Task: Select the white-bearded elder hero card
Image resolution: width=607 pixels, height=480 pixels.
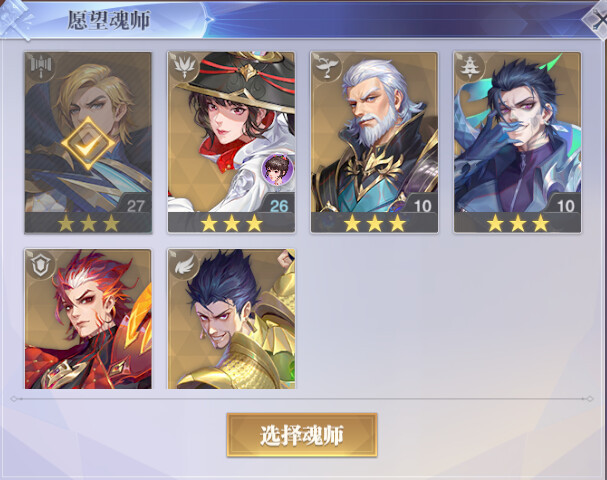Action: pos(374,142)
